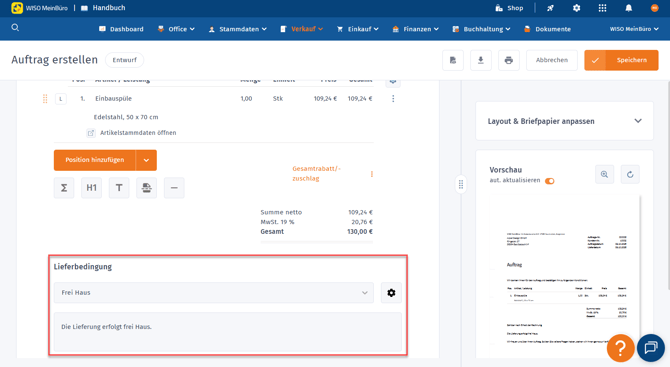
Task: Click the search magnifier icon
Action: [x=15, y=28]
